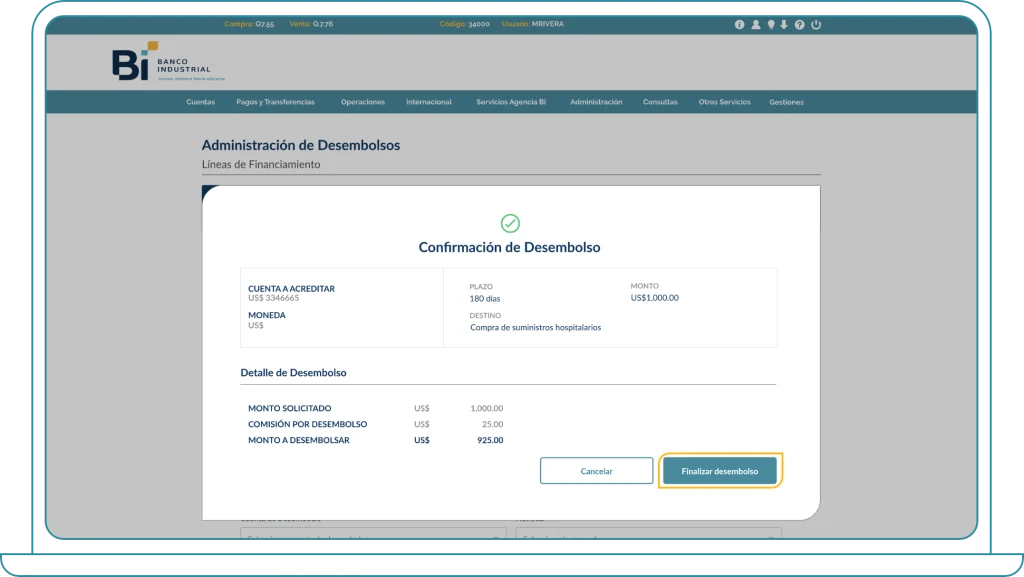Open the Servicios Agencia Bi menu
The image size is (1024, 577).
click(511, 102)
